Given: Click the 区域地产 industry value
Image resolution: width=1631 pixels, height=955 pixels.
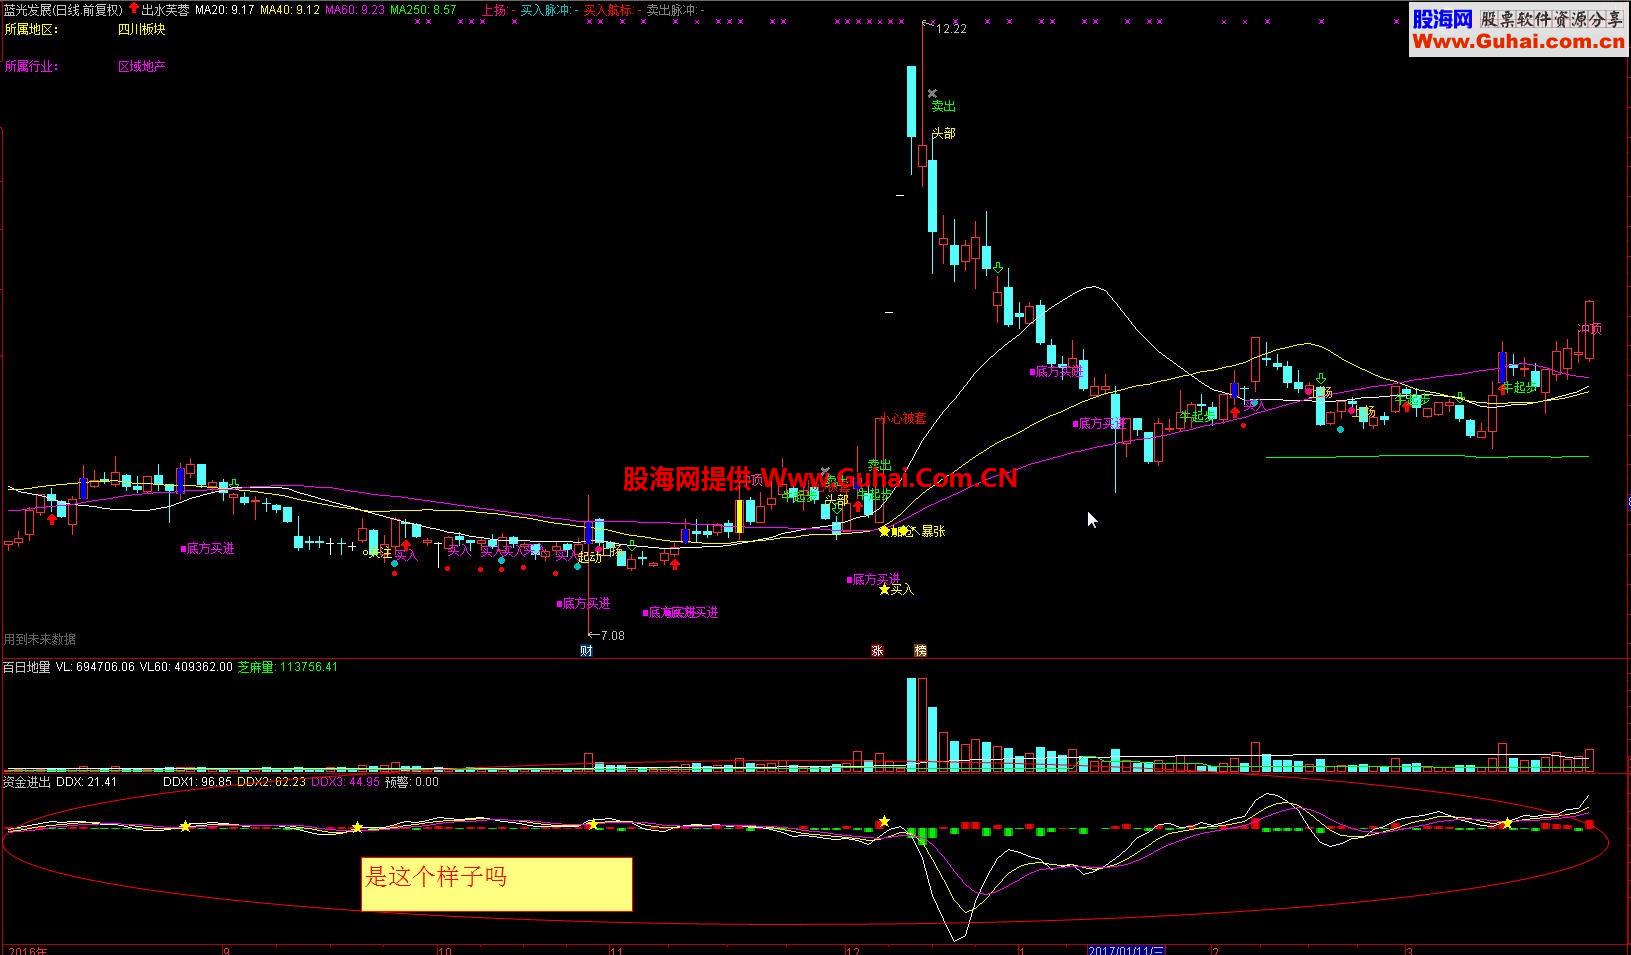Looking at the screenshot, I should 141,66.
